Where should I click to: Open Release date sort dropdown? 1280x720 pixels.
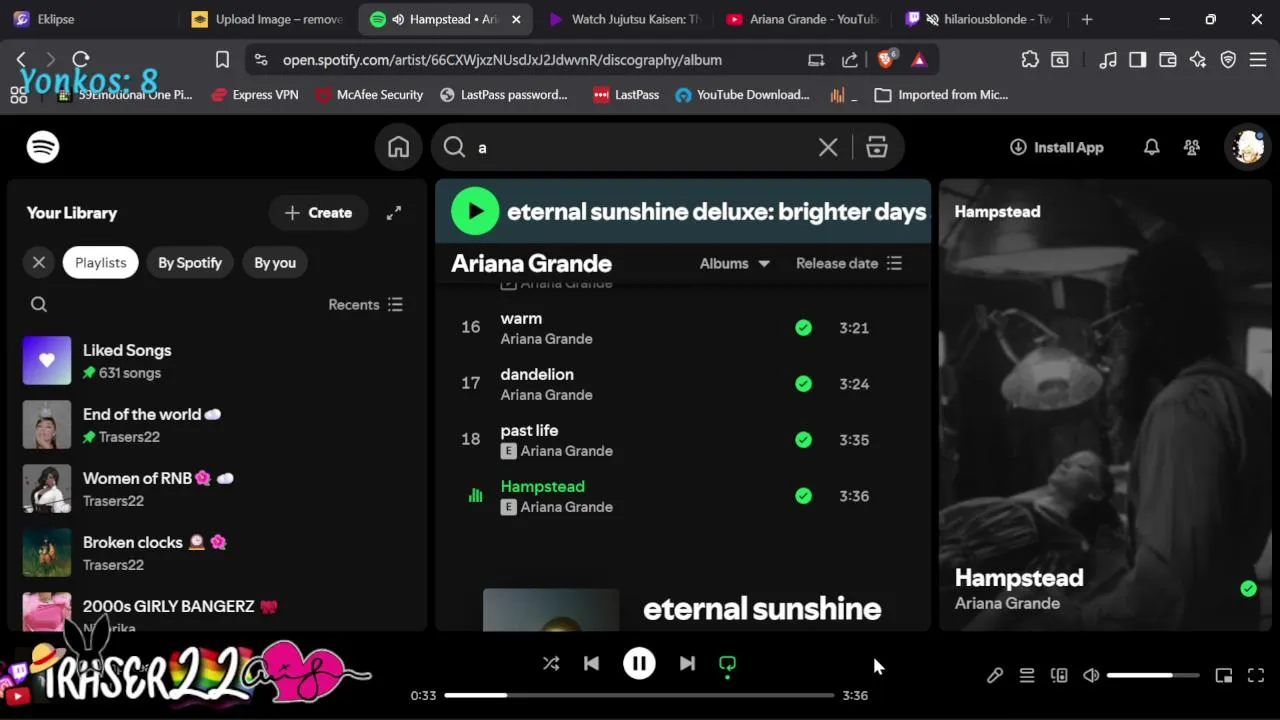[x=849, y=264]
